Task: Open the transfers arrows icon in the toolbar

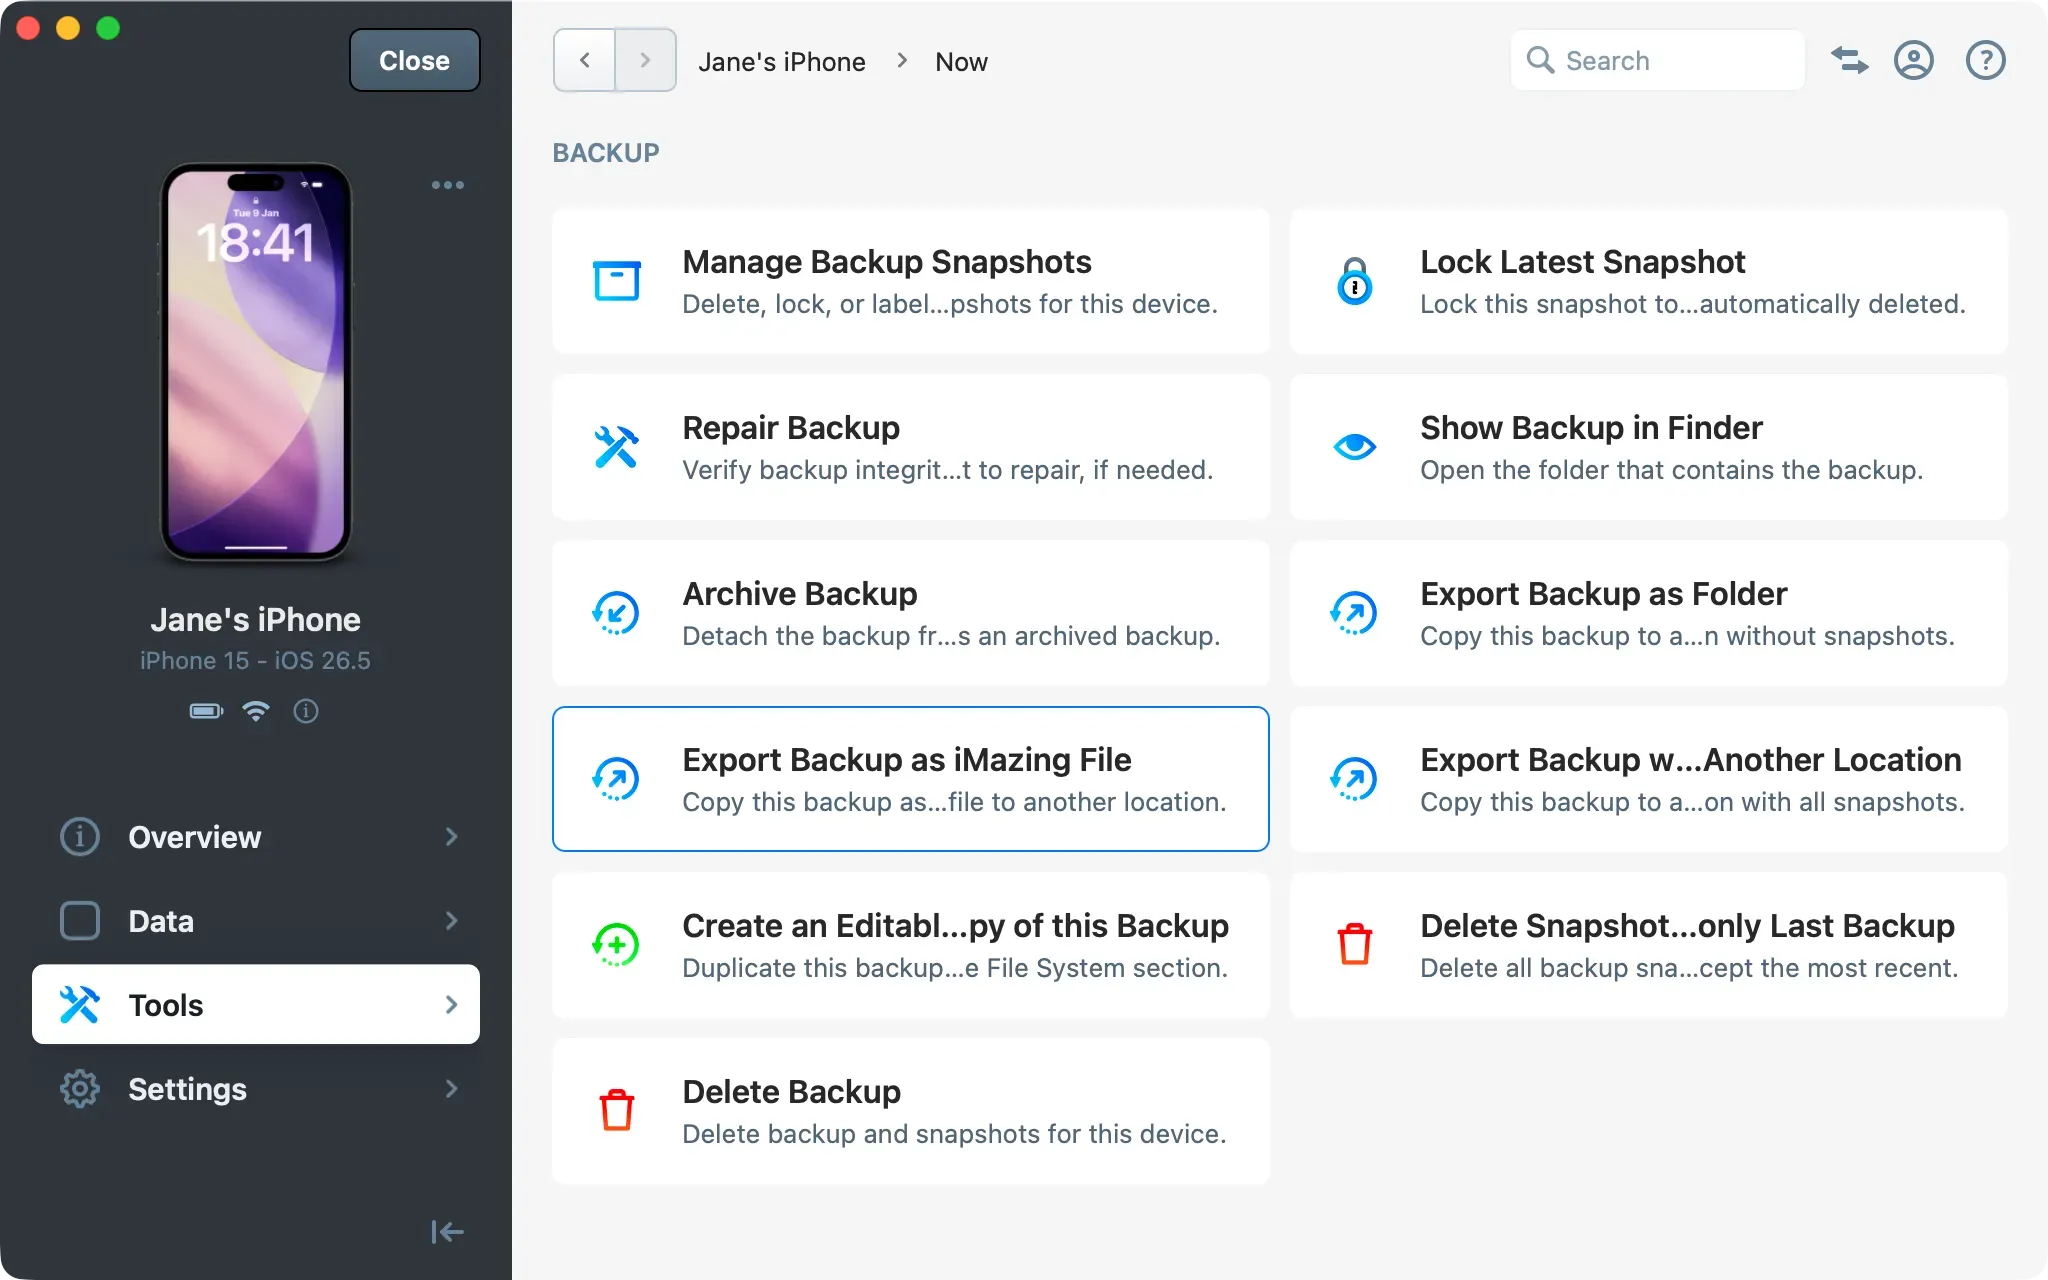Action: point(1849,61)
